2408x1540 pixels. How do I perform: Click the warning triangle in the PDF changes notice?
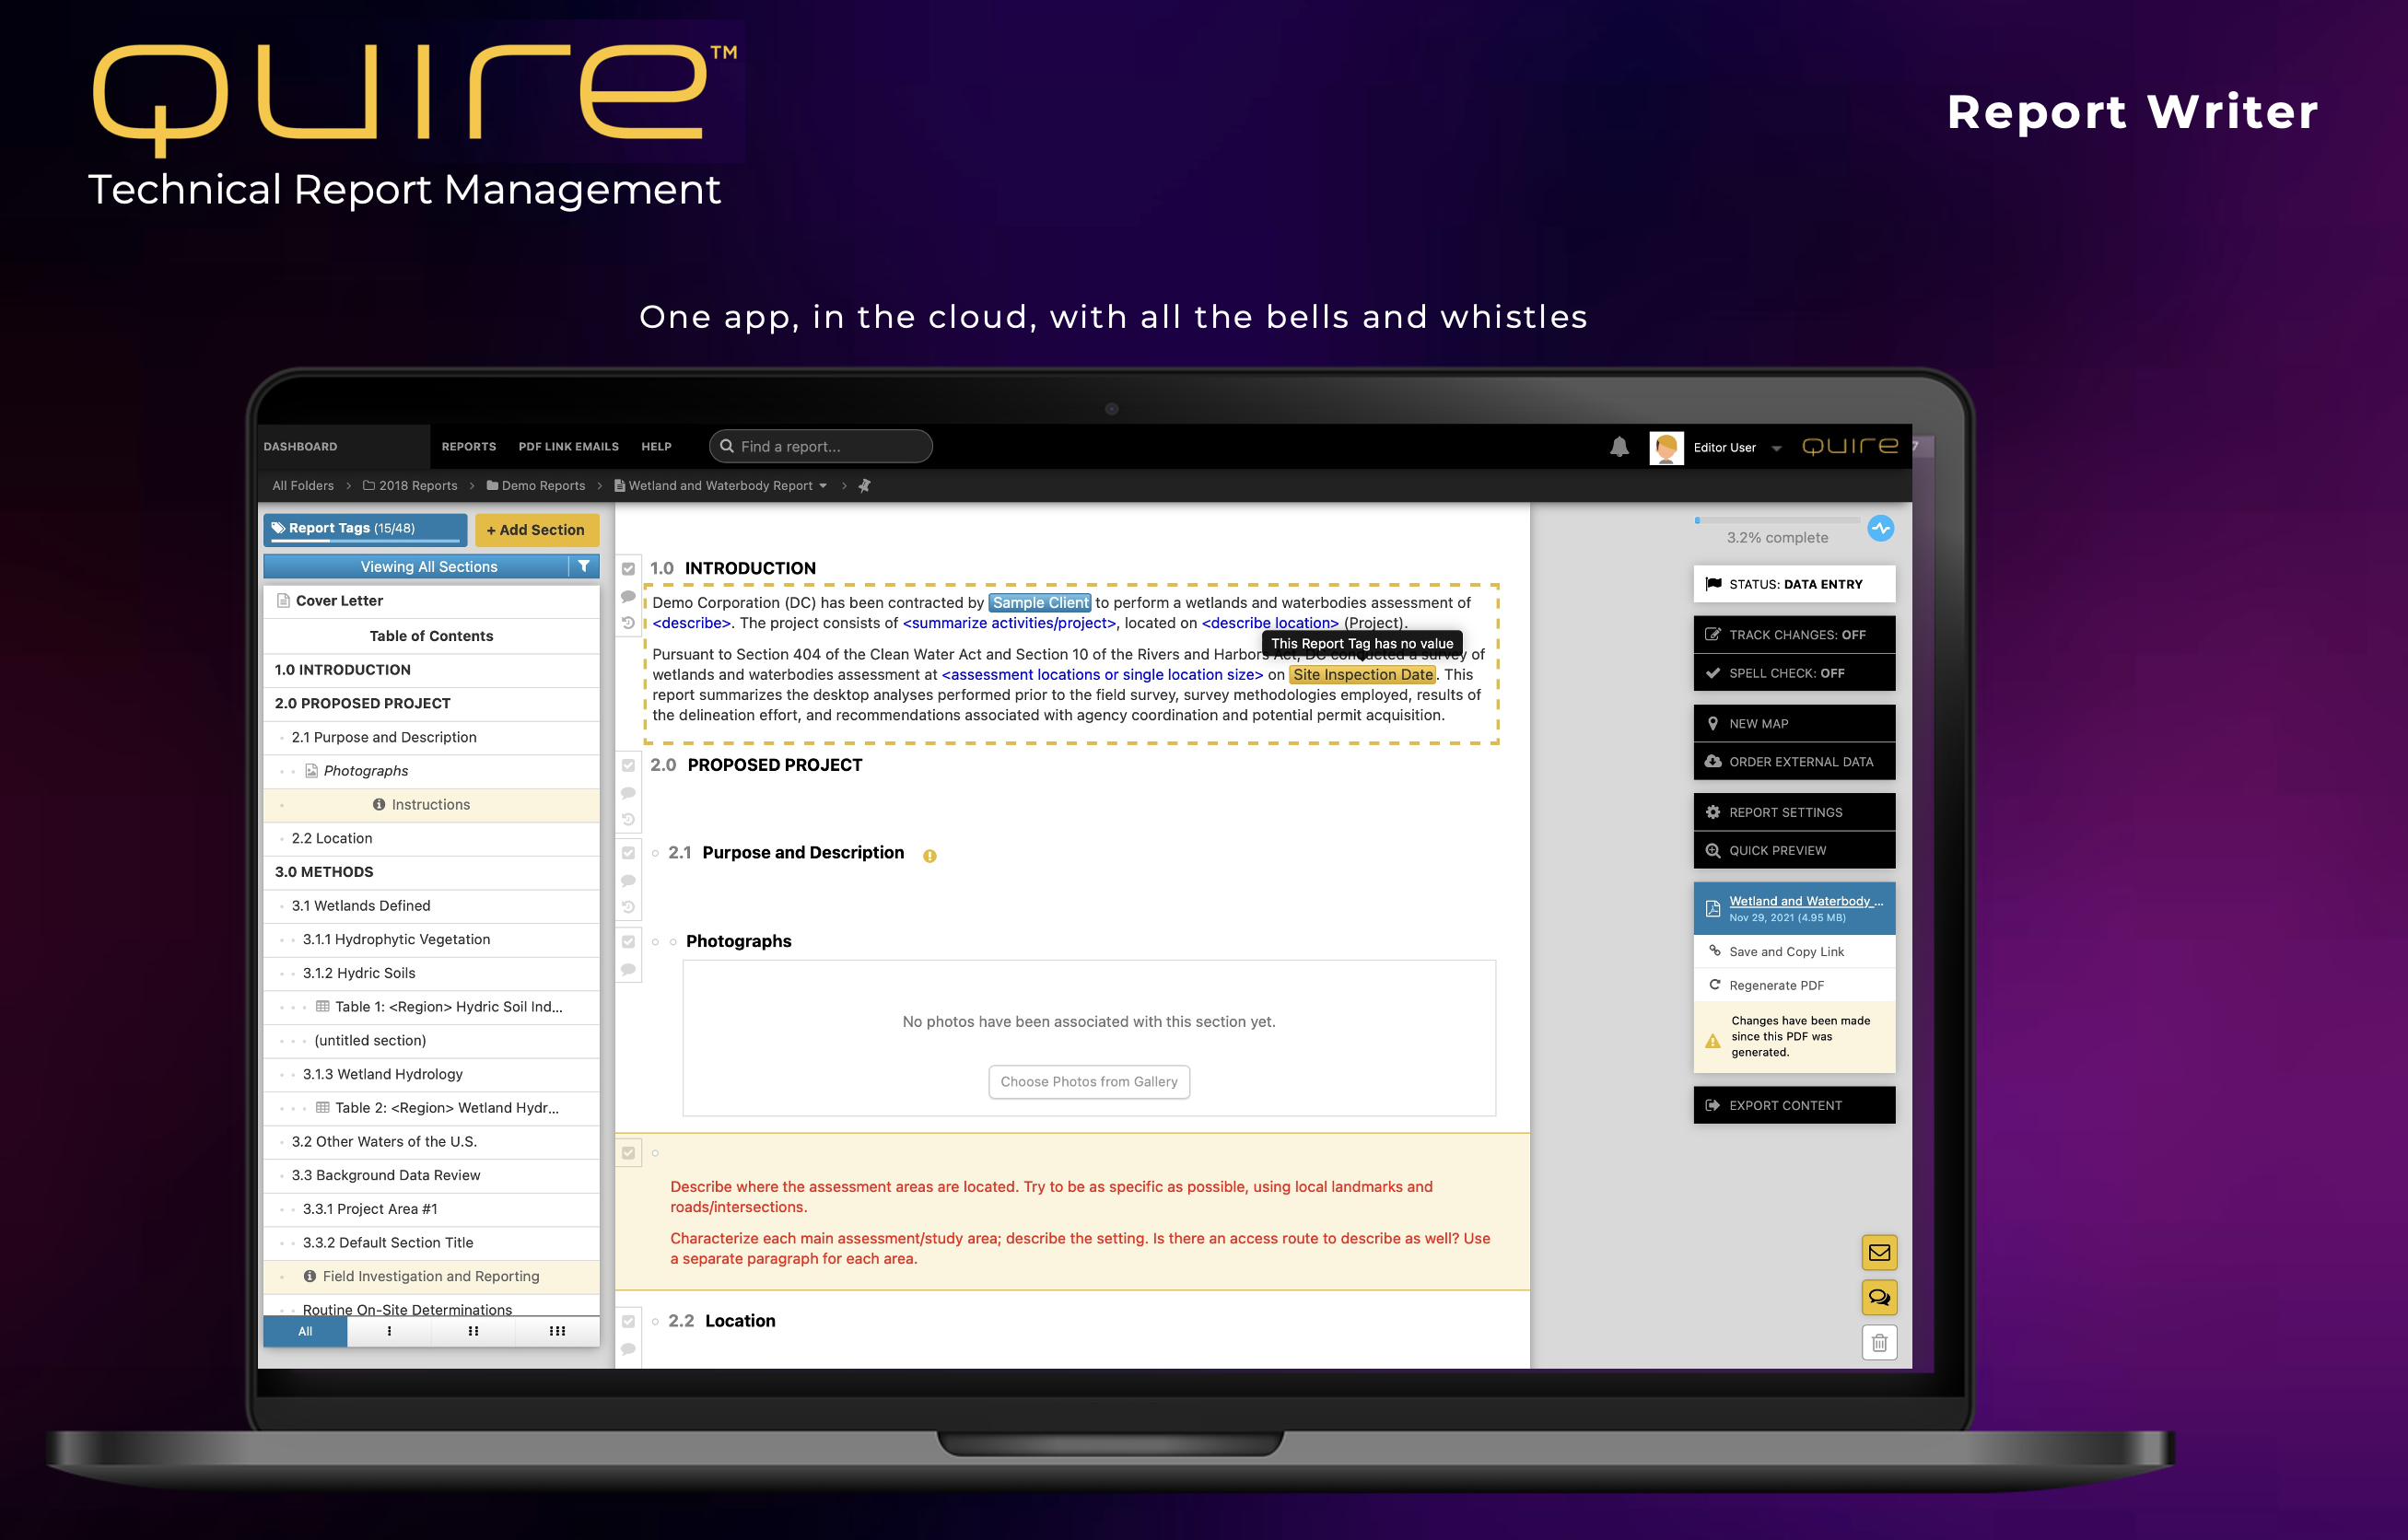[1712, 1041]
